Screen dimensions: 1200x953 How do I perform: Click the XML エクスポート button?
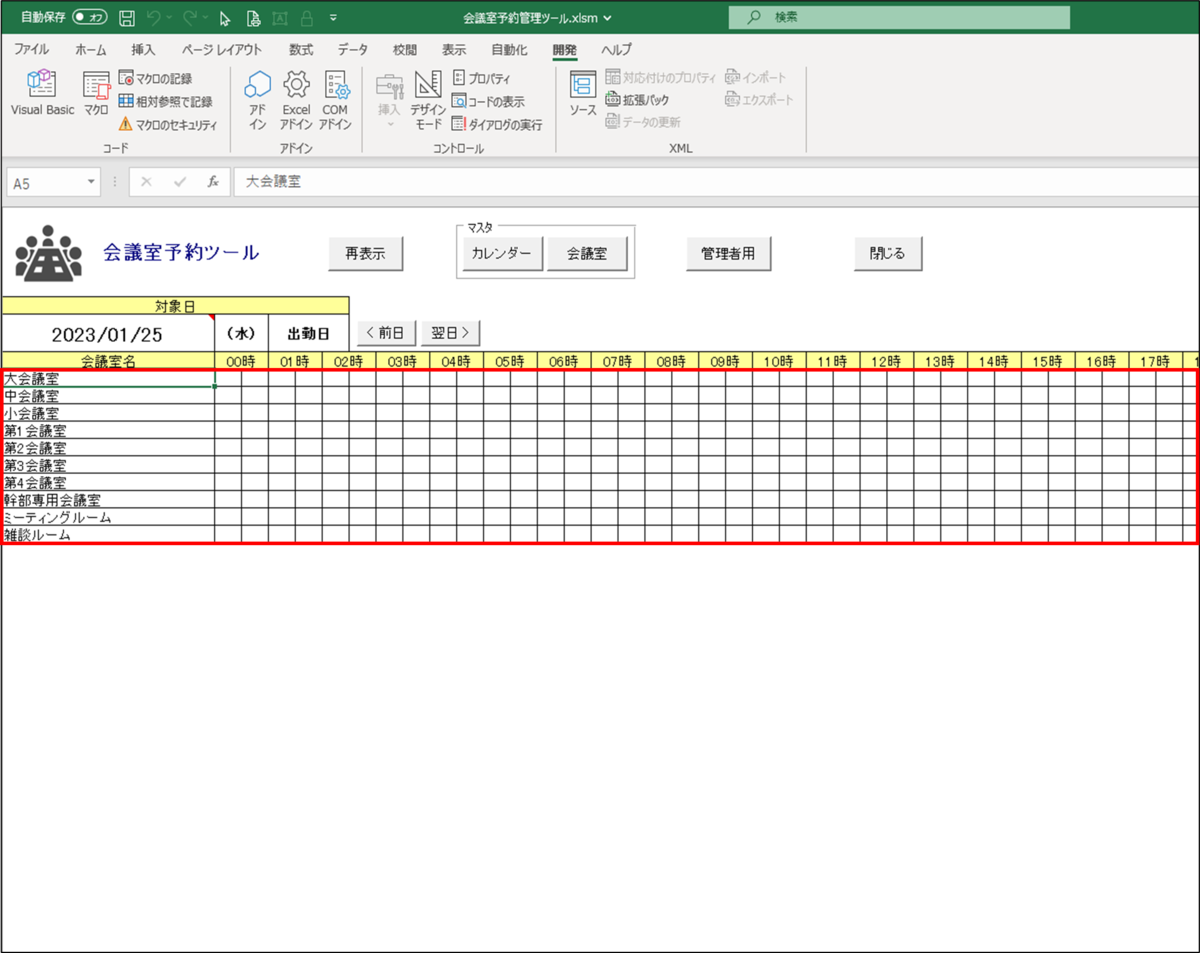[760, 100]
